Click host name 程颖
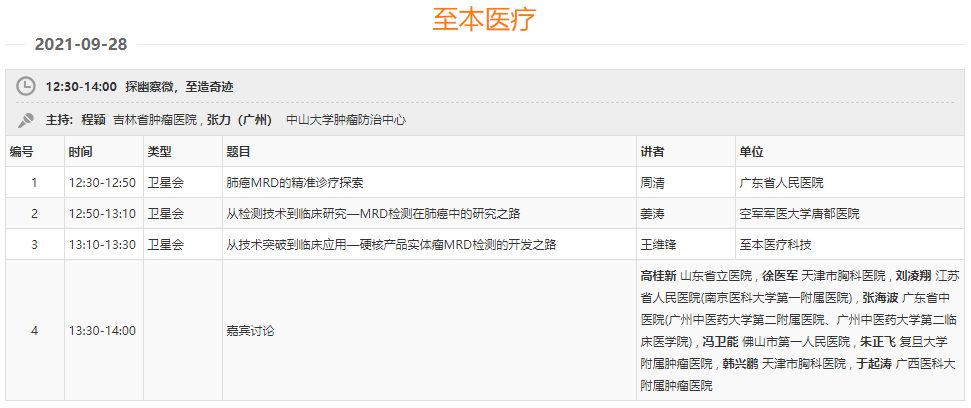This screenshot has height=408, width=971. (x=93, y=120)
